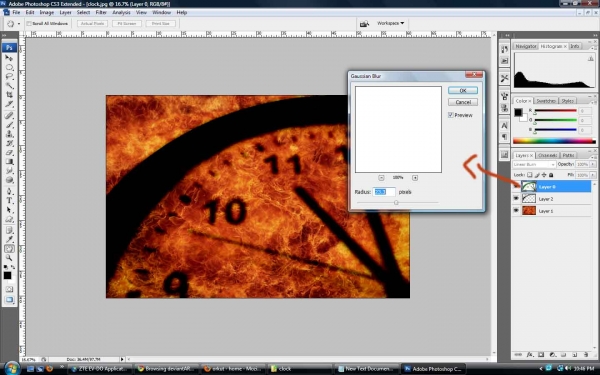Select the Slice tool
Image resolution: width=600 pixels, height=375 pixels.
[9, 104]
